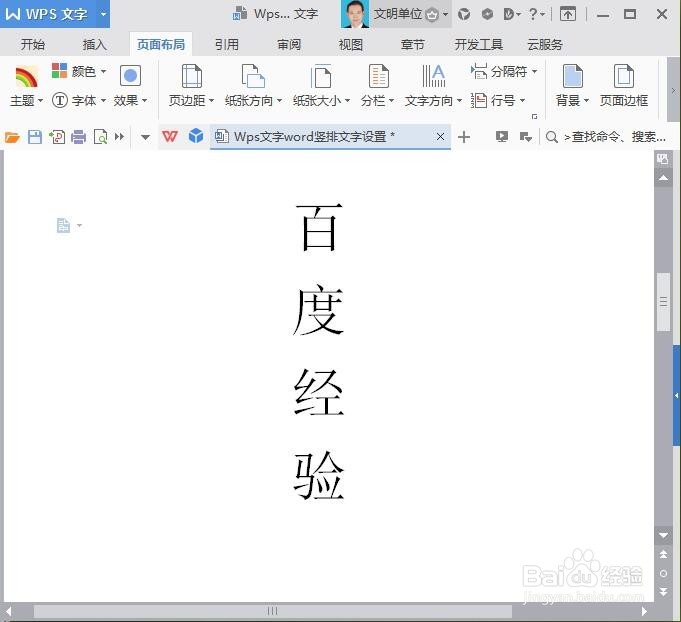Close the Wps文字word竖排文字设置 document tab
This screenshot has height=622, width=681.
[x=440, y=137]
